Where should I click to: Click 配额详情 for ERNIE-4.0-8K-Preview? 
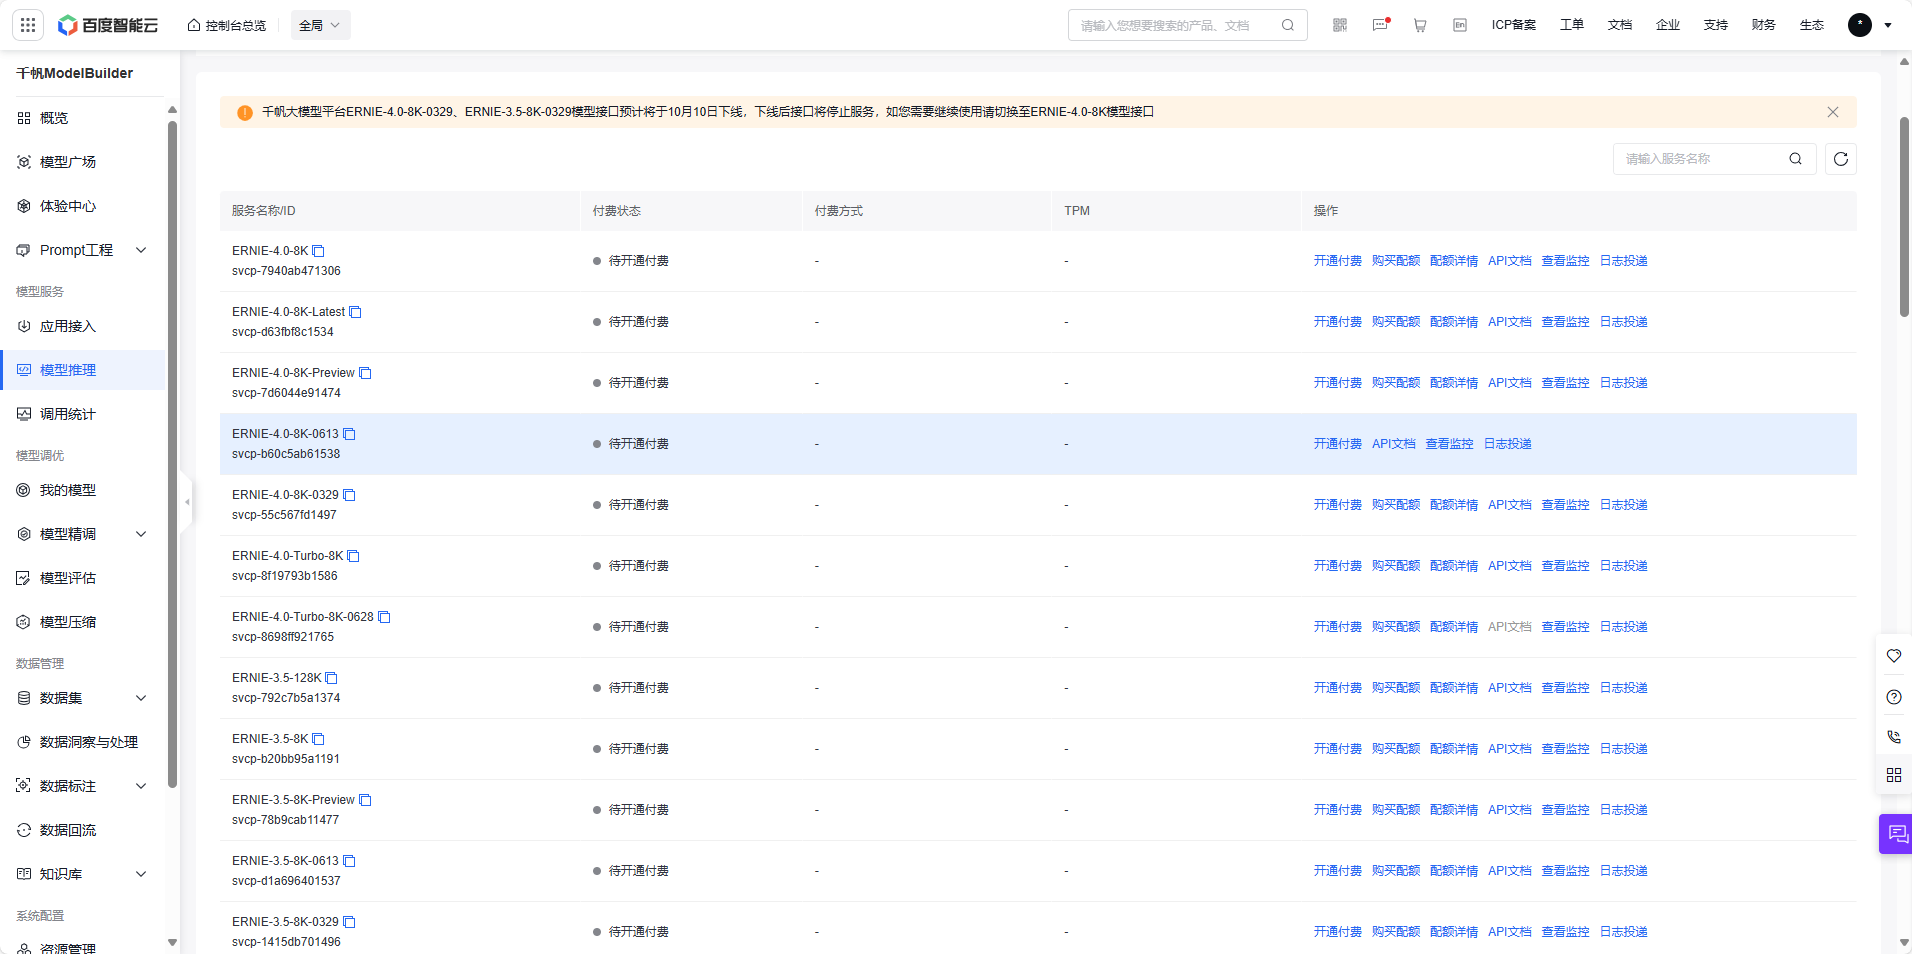click(x=1453, y=383)
